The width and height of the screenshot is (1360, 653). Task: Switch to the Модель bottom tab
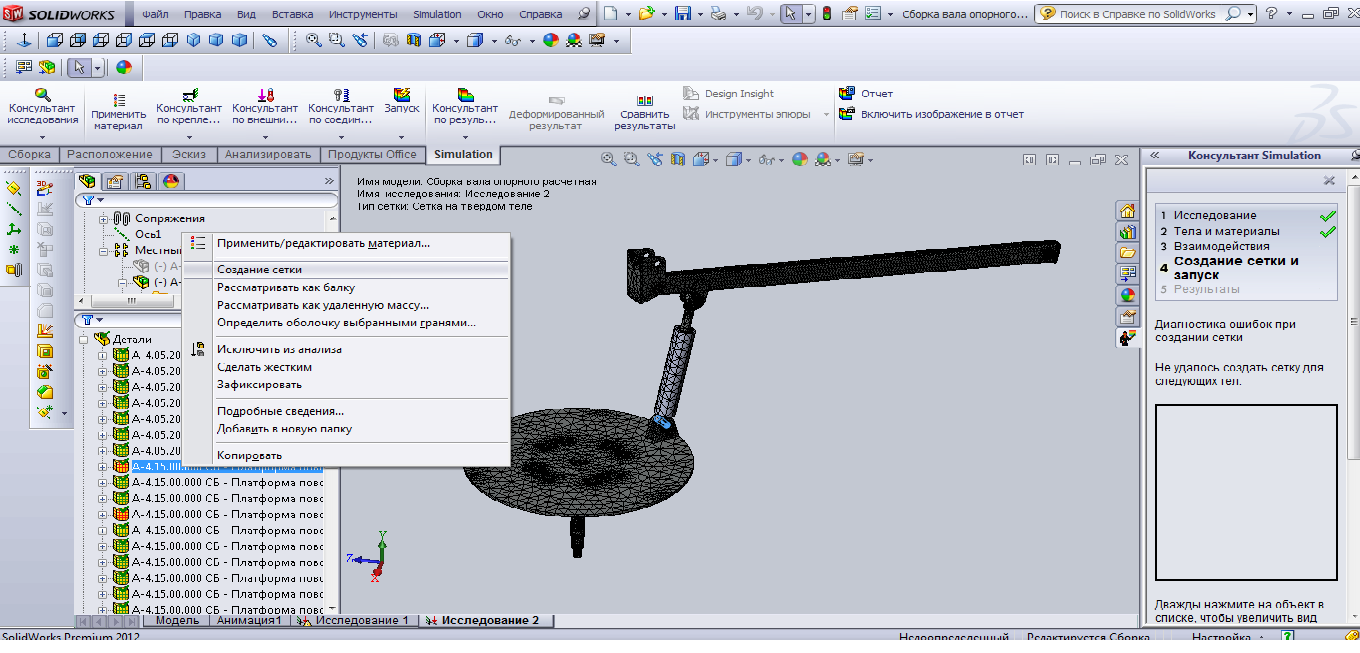coord(178,620)
